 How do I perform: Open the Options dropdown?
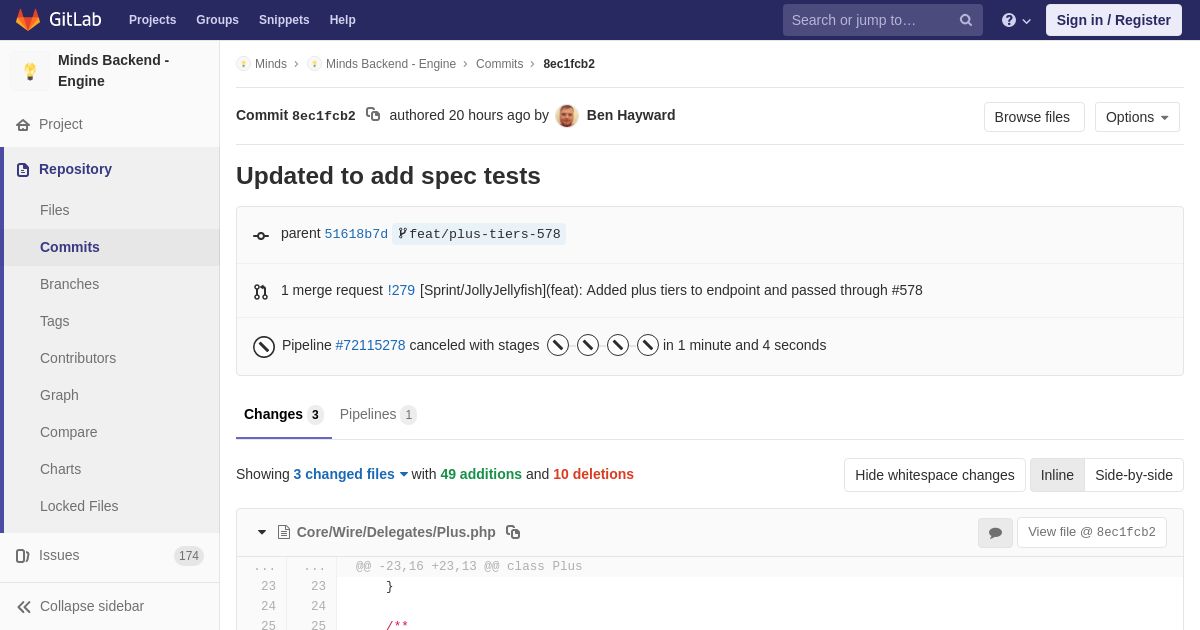coord(1137,117)
